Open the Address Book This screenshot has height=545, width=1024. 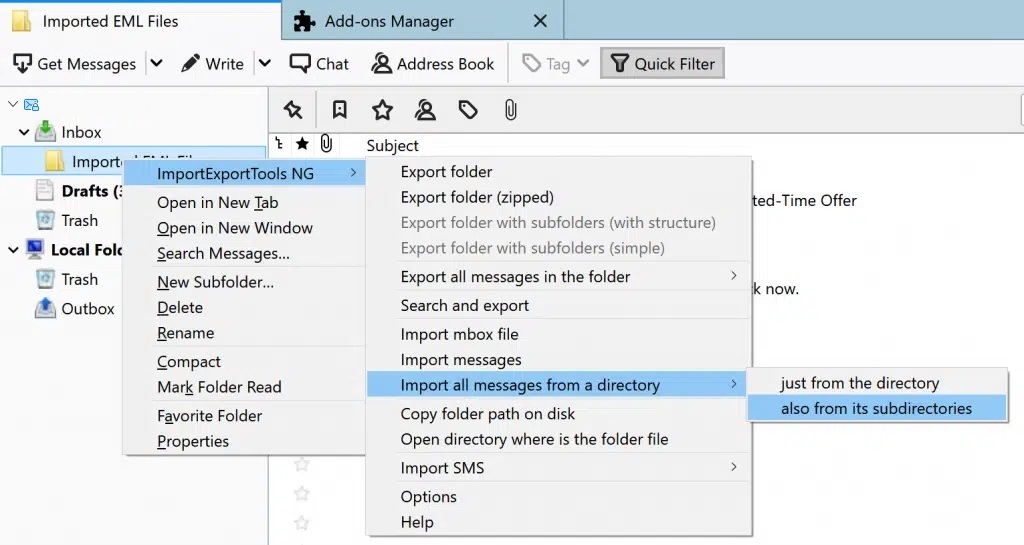click(433, 64)
